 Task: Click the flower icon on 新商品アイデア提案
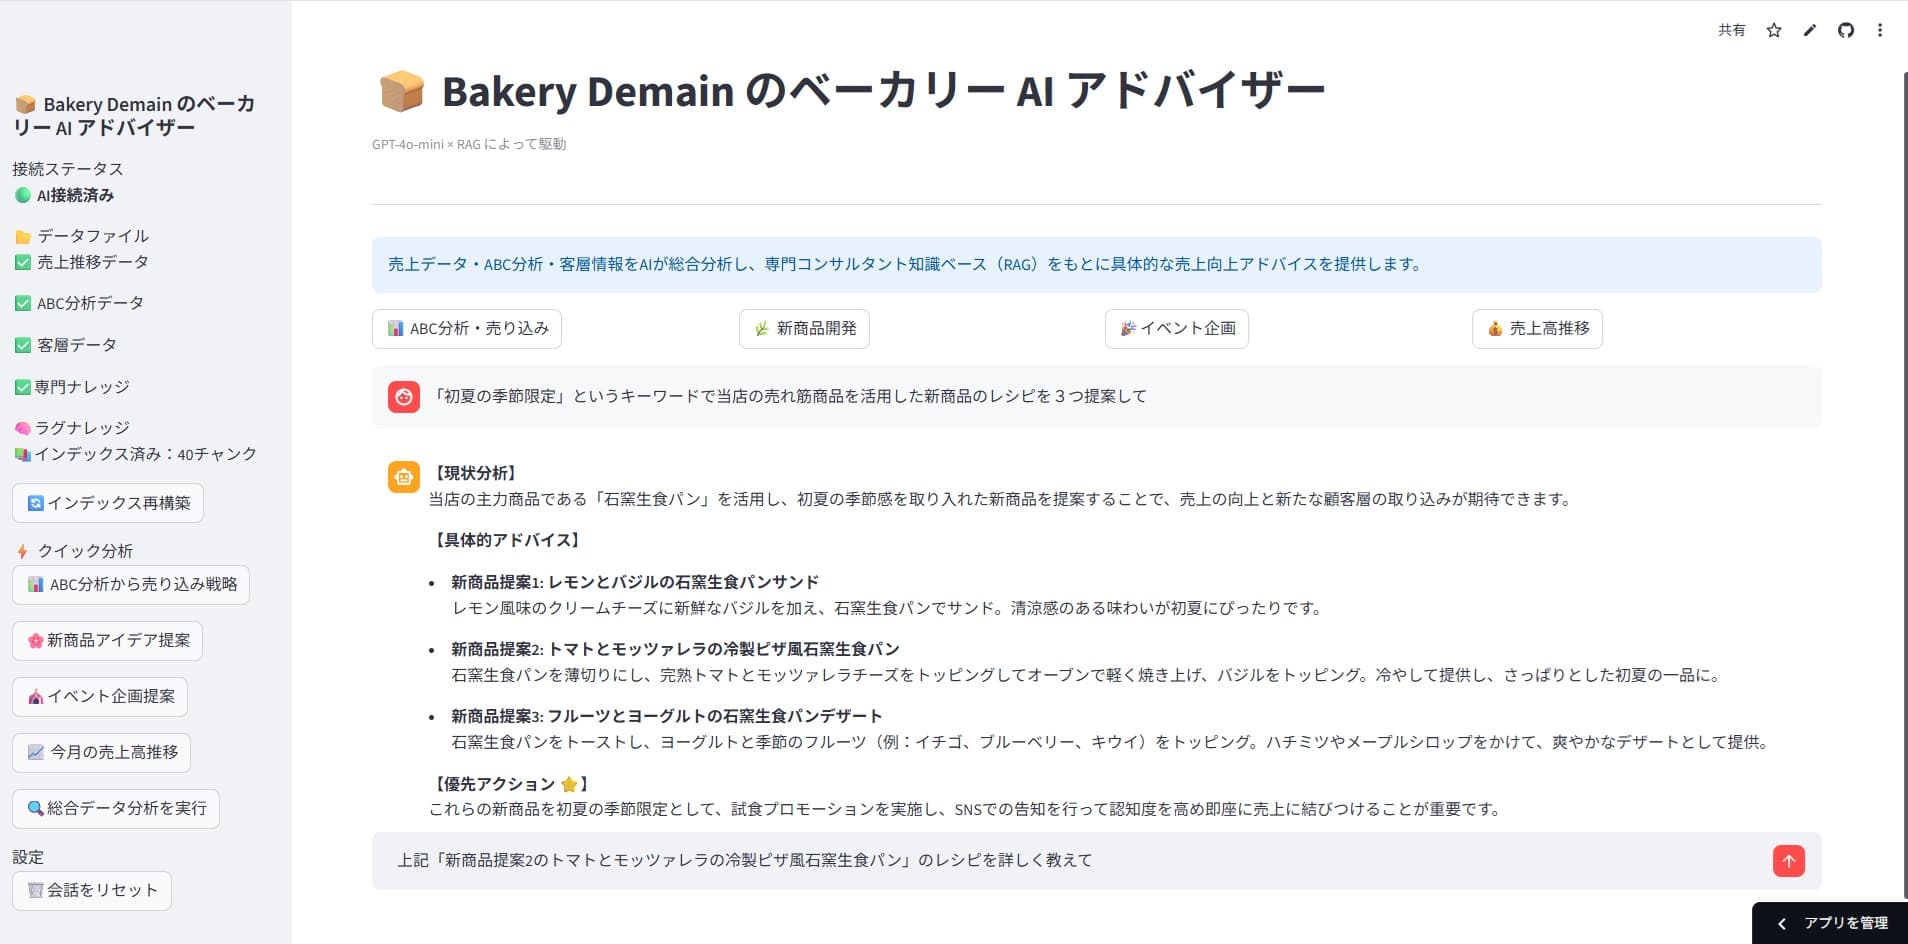point(35,640)
